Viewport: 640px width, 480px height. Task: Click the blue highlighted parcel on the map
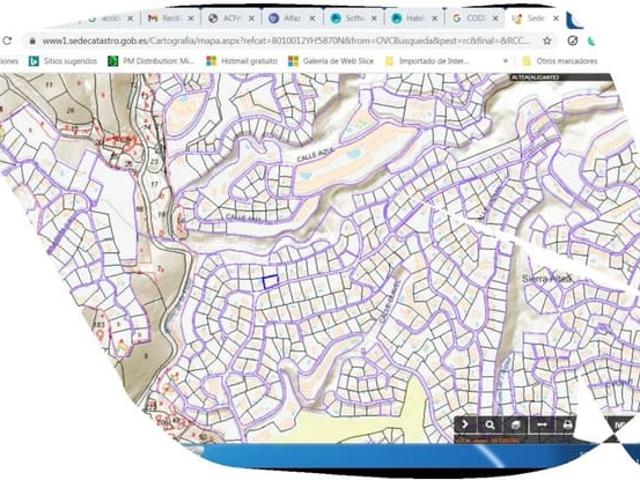click(269, 282)
